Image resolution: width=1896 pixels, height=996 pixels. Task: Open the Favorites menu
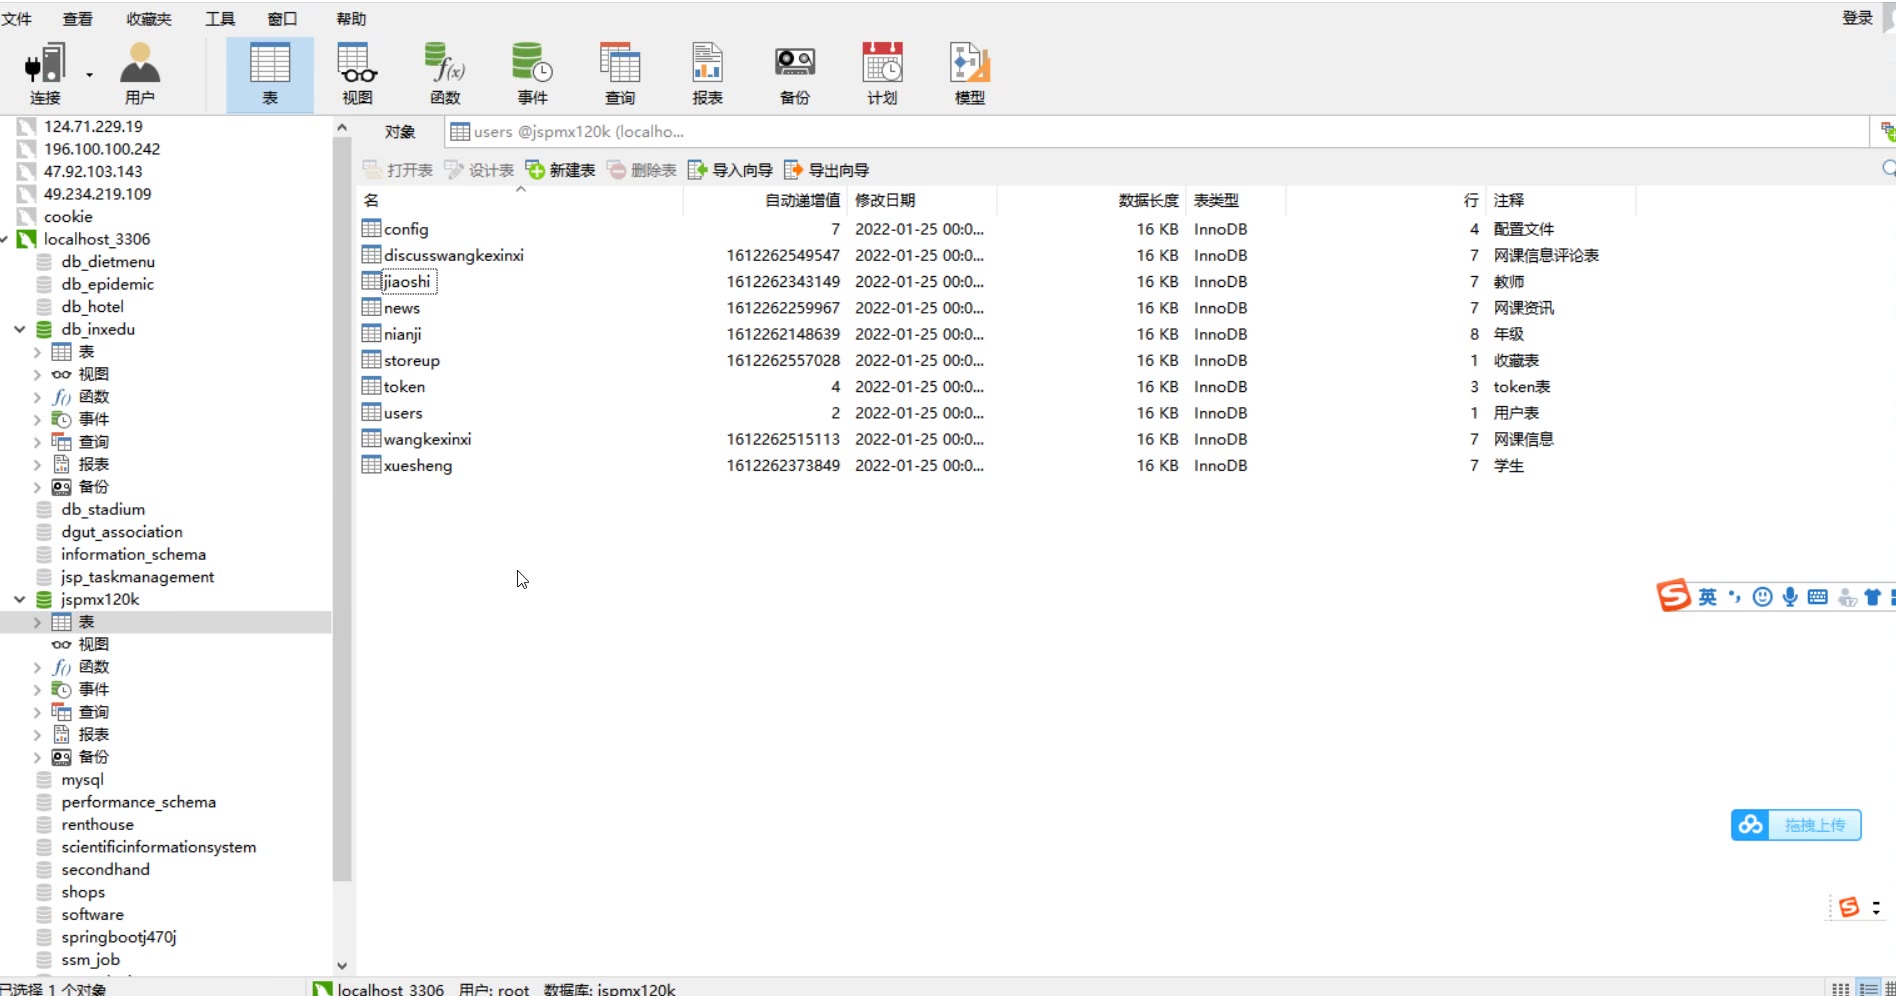(149, 18)
